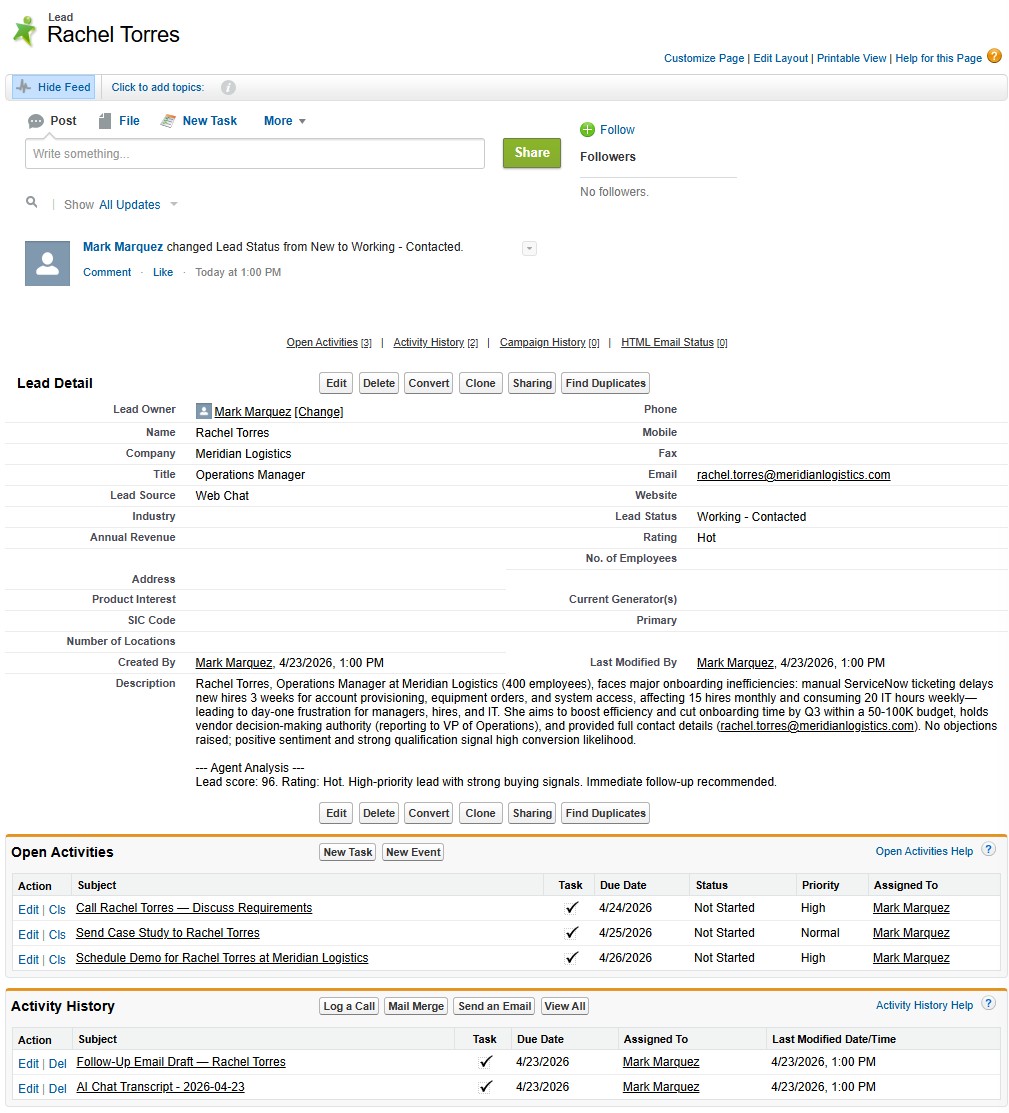The image size is (1009, 1113).
Task: Open rachel.torres@meridianlogistics.com email link
Action: [793, 474]
